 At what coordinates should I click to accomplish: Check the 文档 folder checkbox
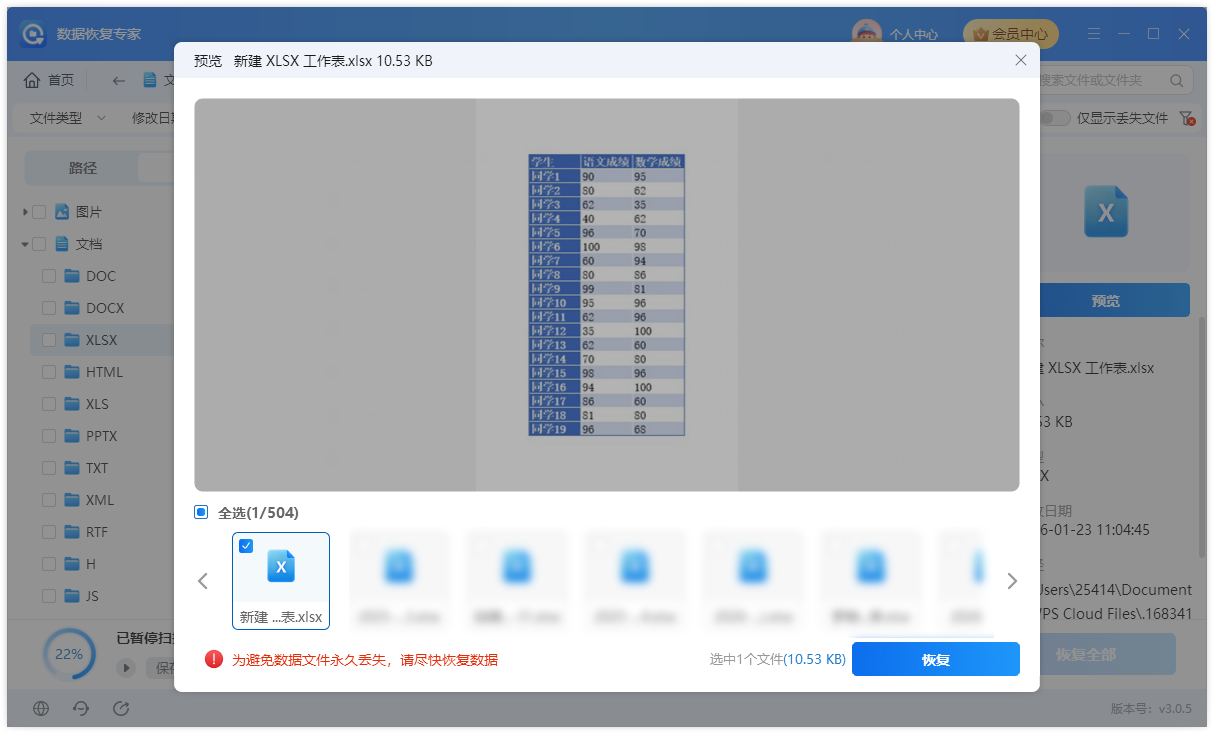coord(39,244)
